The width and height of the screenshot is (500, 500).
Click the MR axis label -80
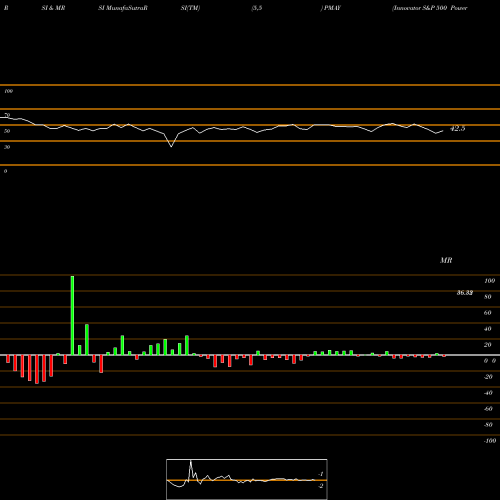(x=488, y=425)
